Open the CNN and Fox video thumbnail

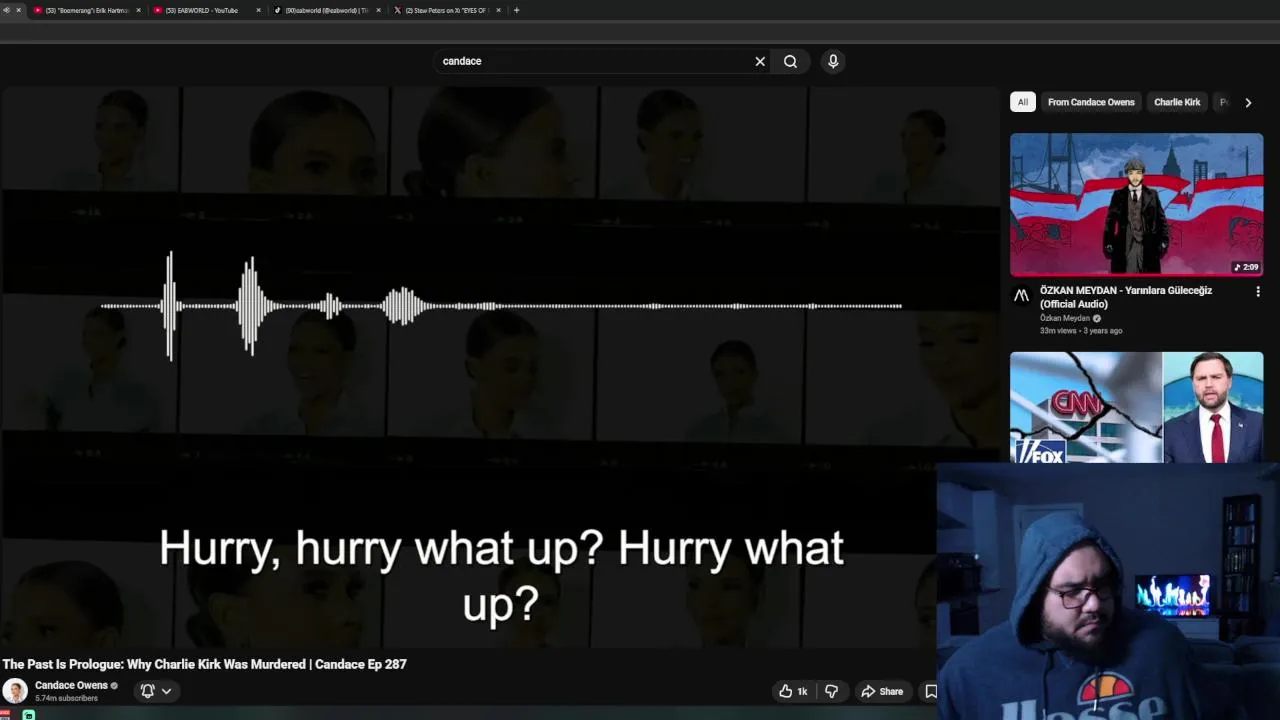point(1136,407)
